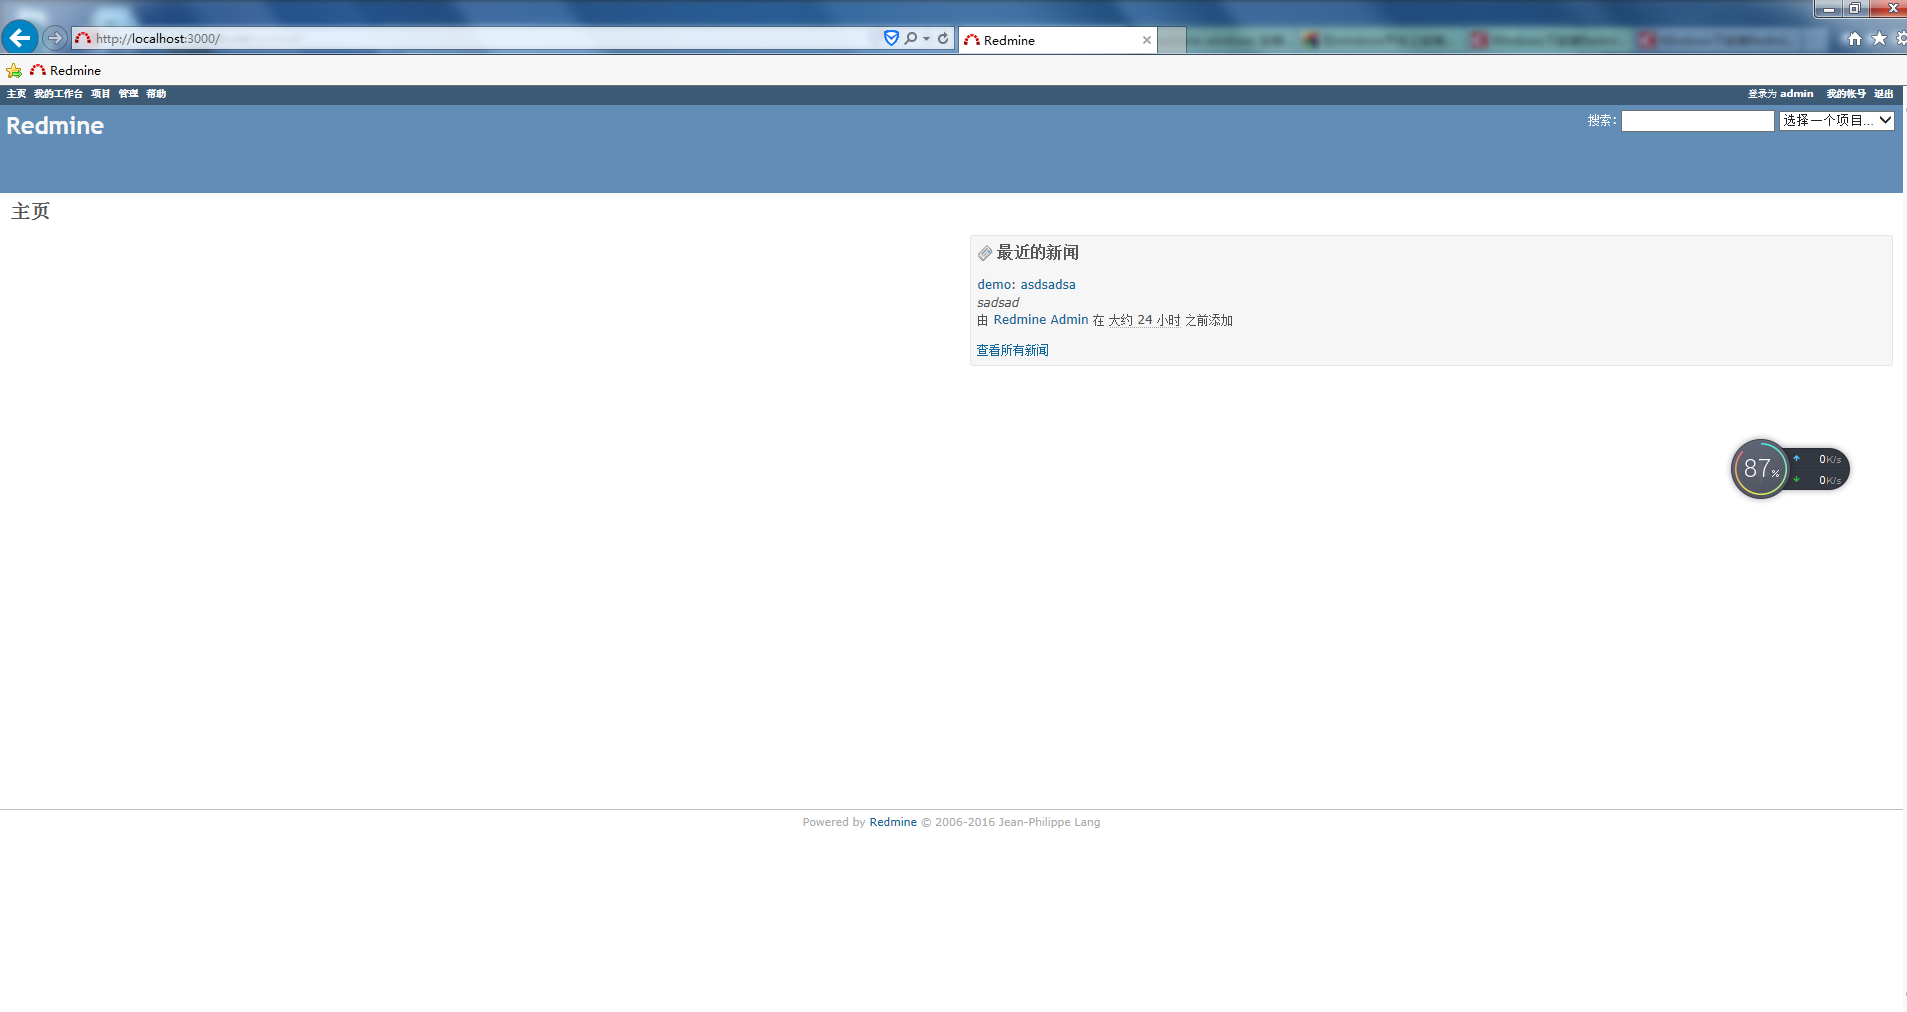Screen dimensions: 1907x1012
Task: Click the Redmine header title
Action: tap(55, 126)
